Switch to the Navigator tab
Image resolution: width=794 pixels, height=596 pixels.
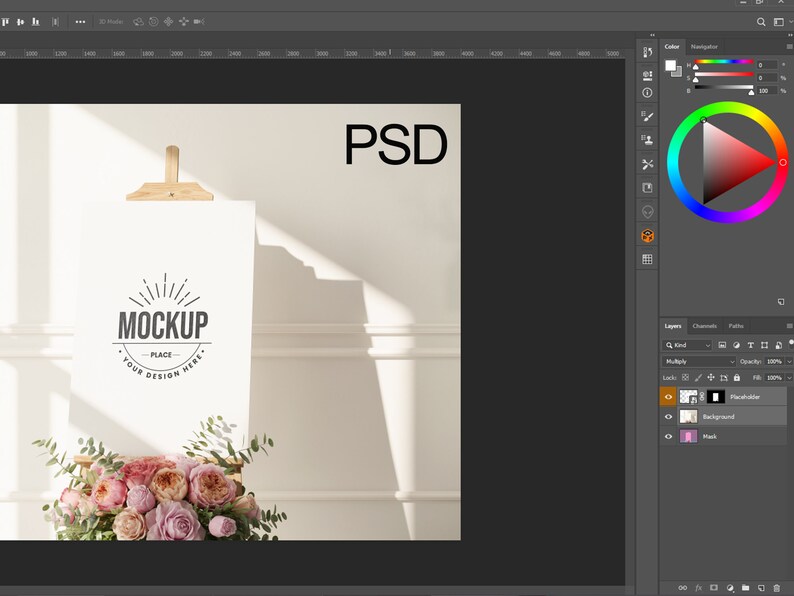pyautogui.click(x=704, y=47)
